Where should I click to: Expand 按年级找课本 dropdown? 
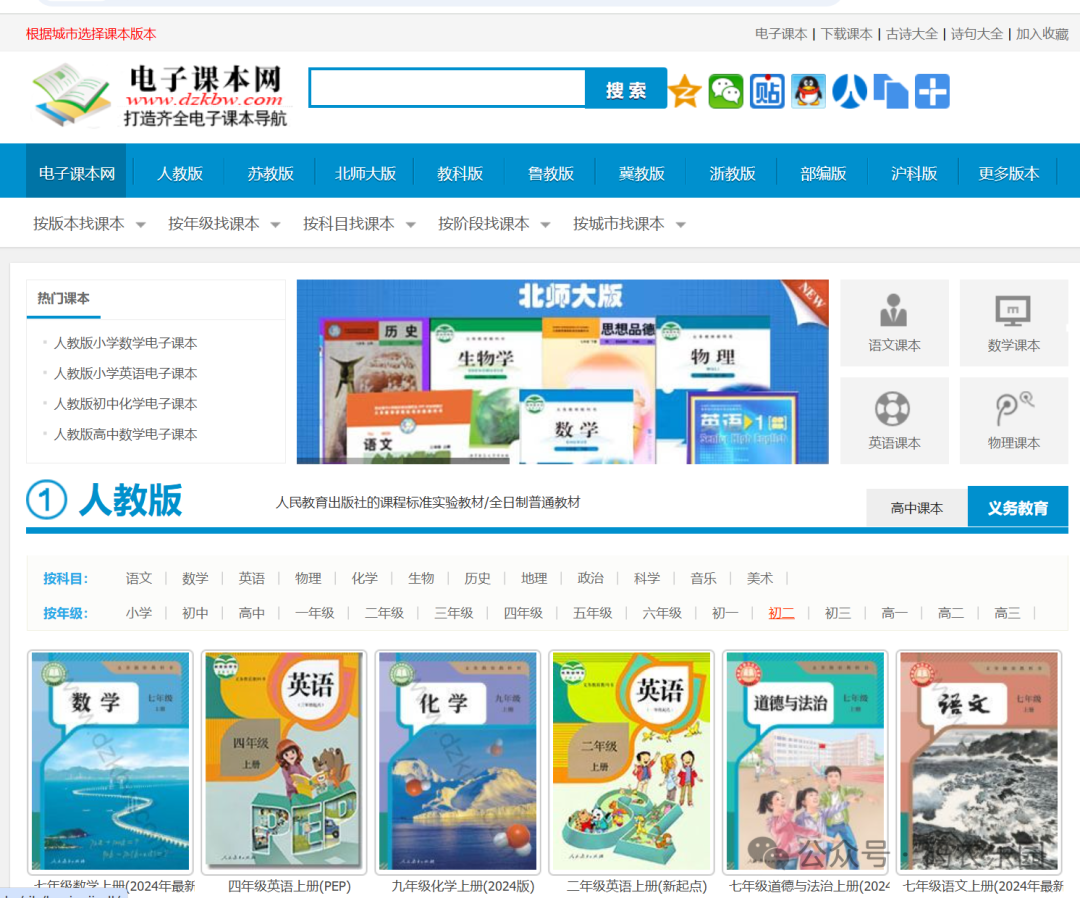pyautogui.click(x=225, y=224)
